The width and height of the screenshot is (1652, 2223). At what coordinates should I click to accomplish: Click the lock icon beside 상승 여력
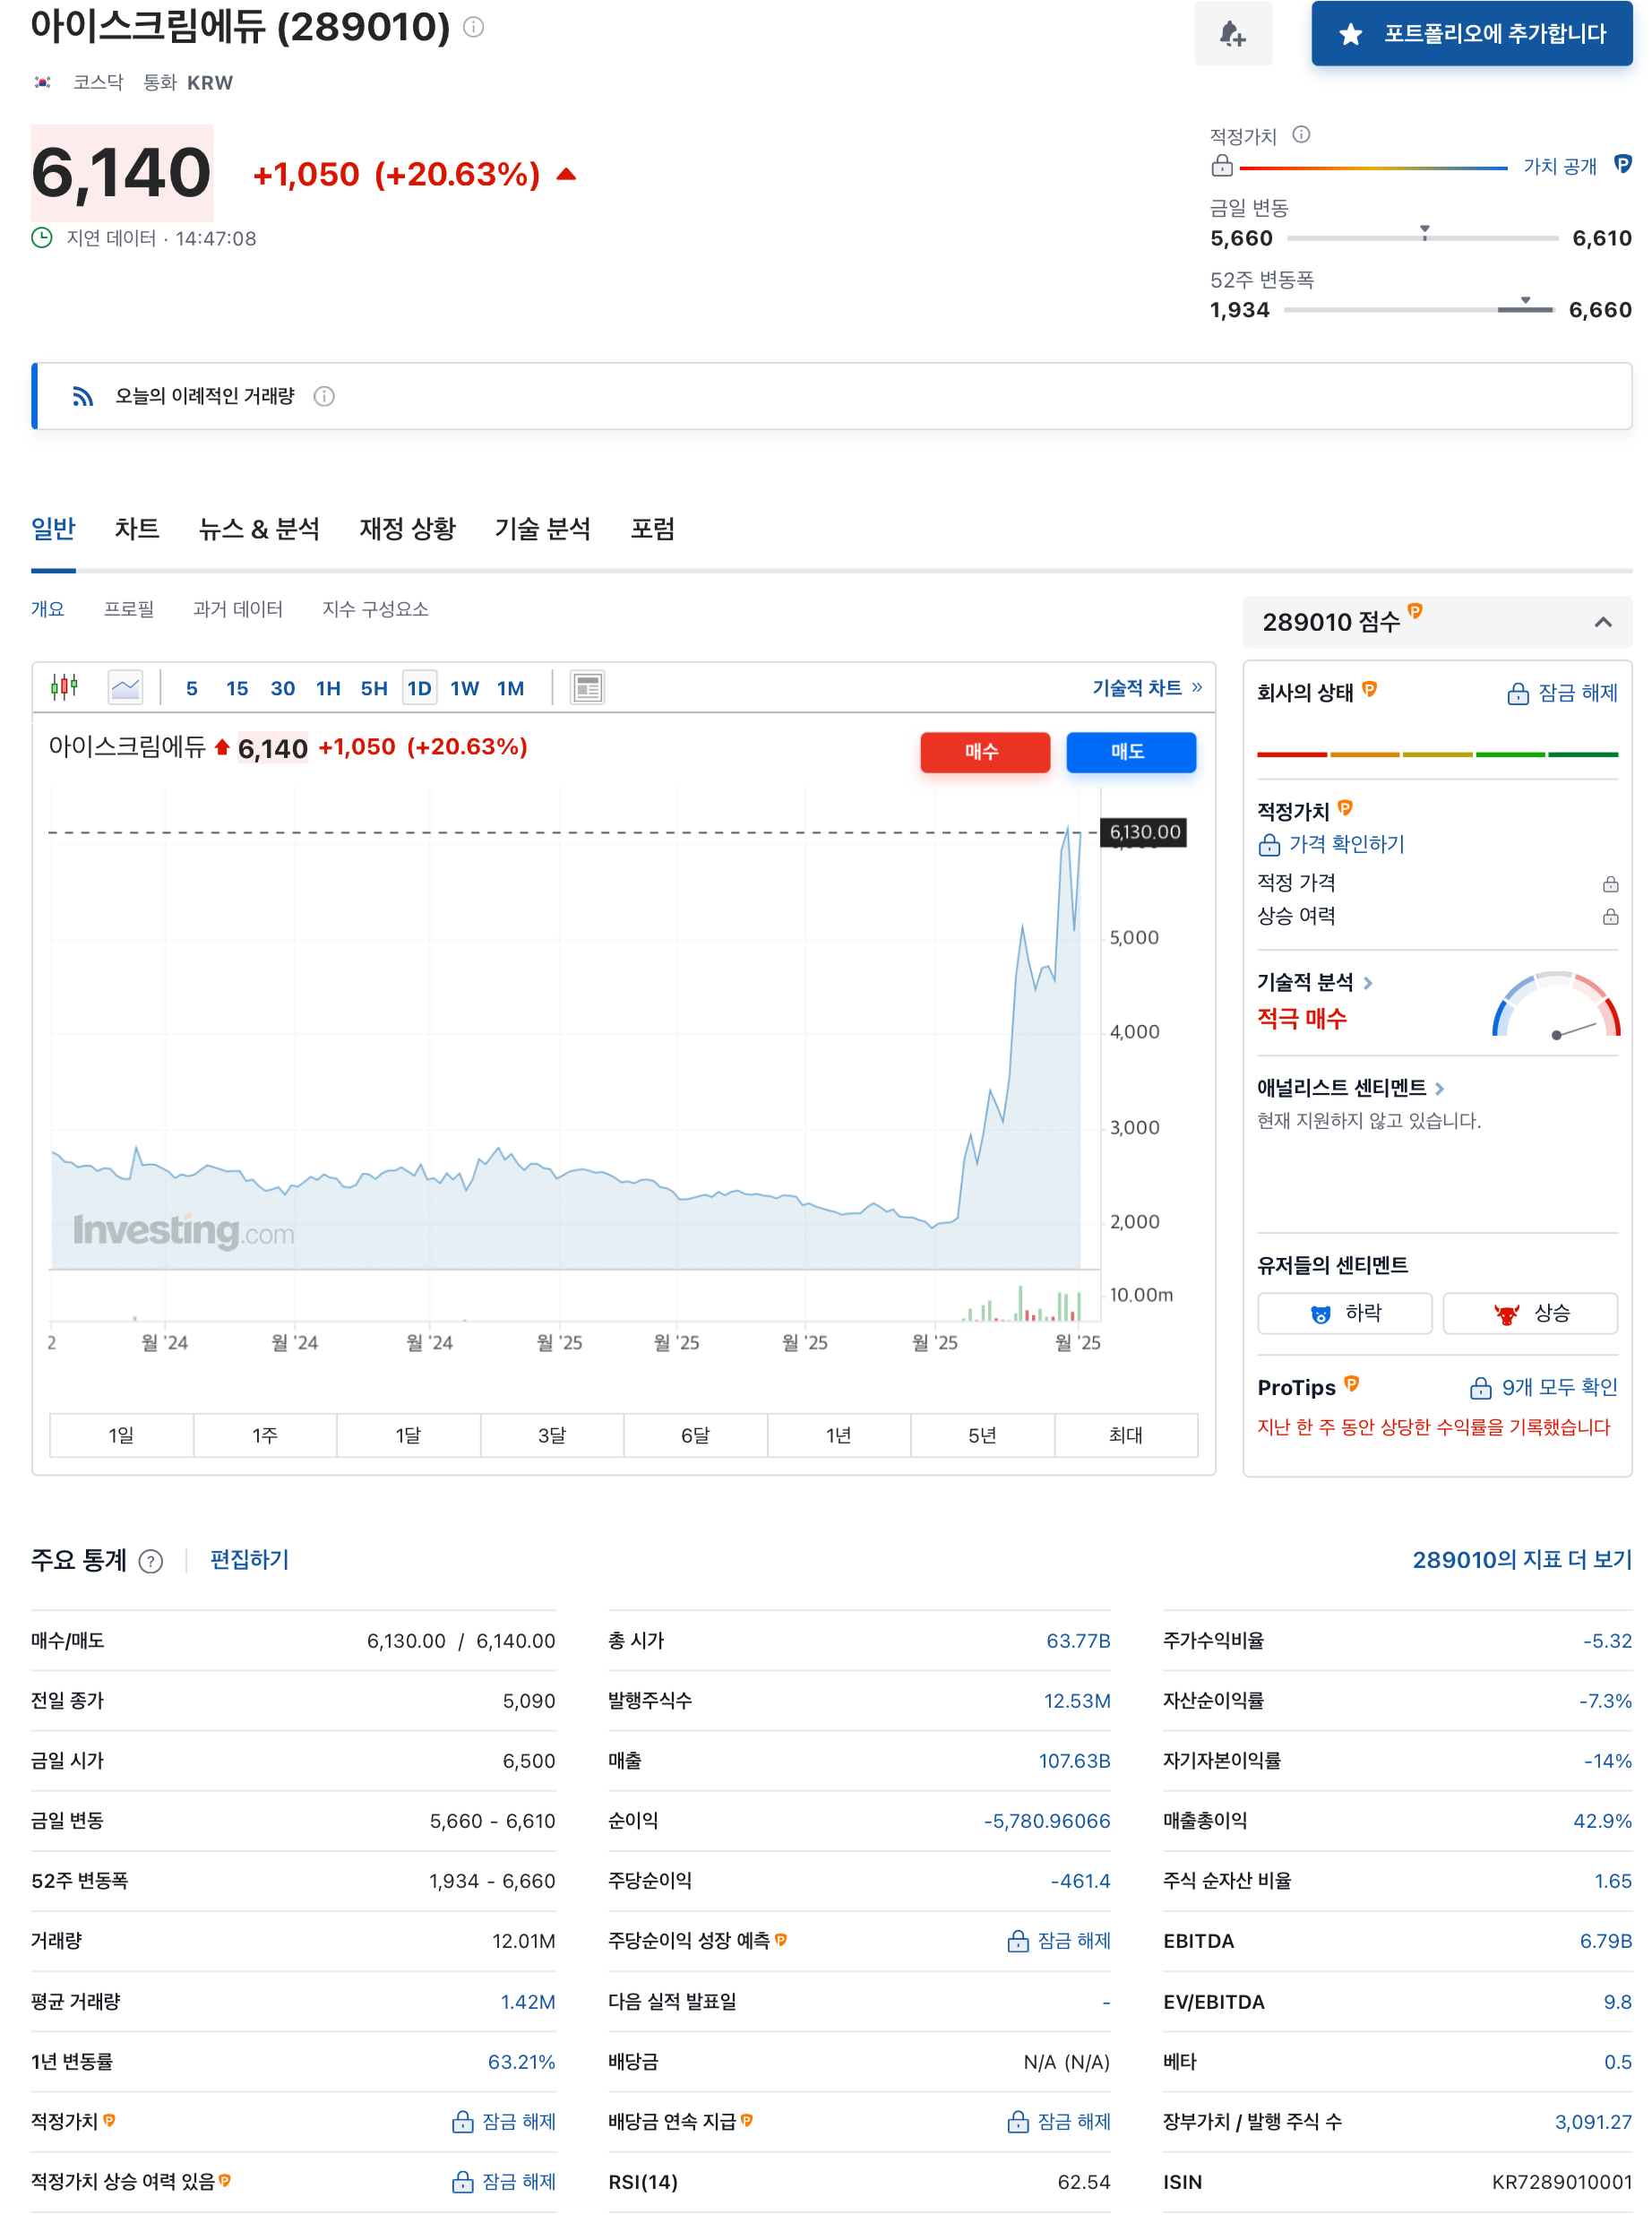[x=1609, y=915]
